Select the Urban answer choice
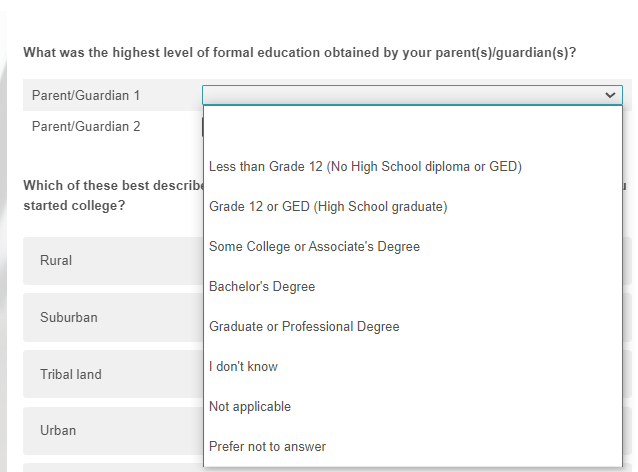The width and height of the screenshot is (638, 472). pyautogui.click(x=58, y=430)
